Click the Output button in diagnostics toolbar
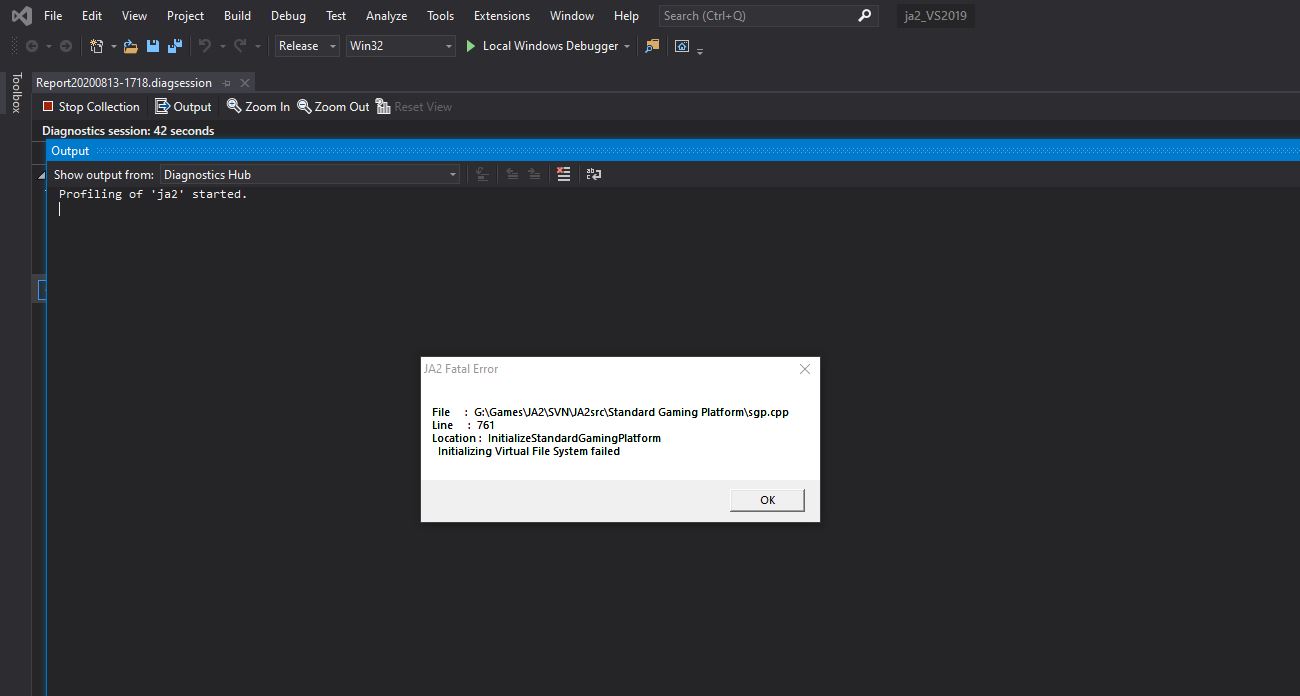This screenshot has width=1300, height=696. point(183,107)
